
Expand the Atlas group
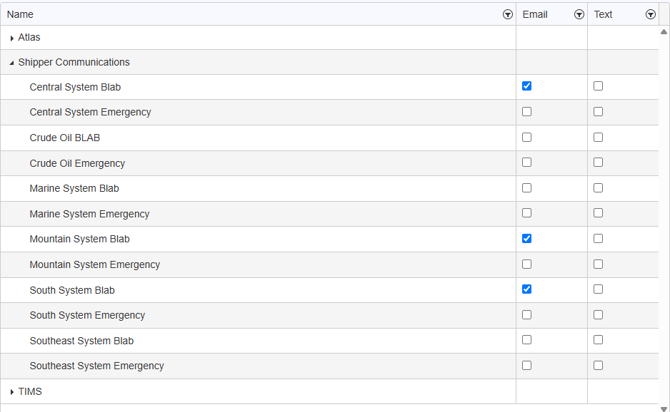12,38
